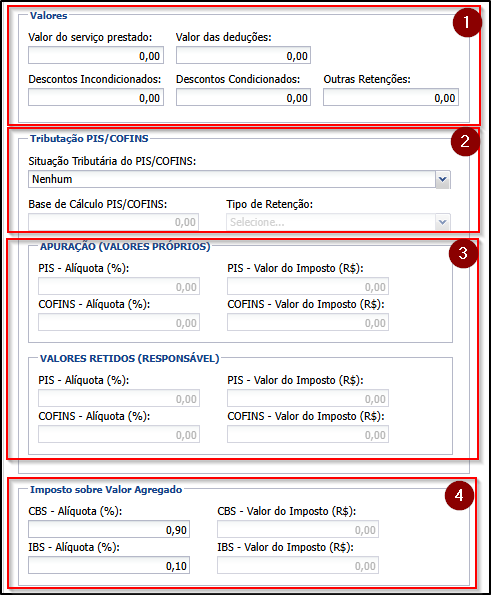
Task: Select the Descontos Incondicionados input
Action: [x=96, y=98]
